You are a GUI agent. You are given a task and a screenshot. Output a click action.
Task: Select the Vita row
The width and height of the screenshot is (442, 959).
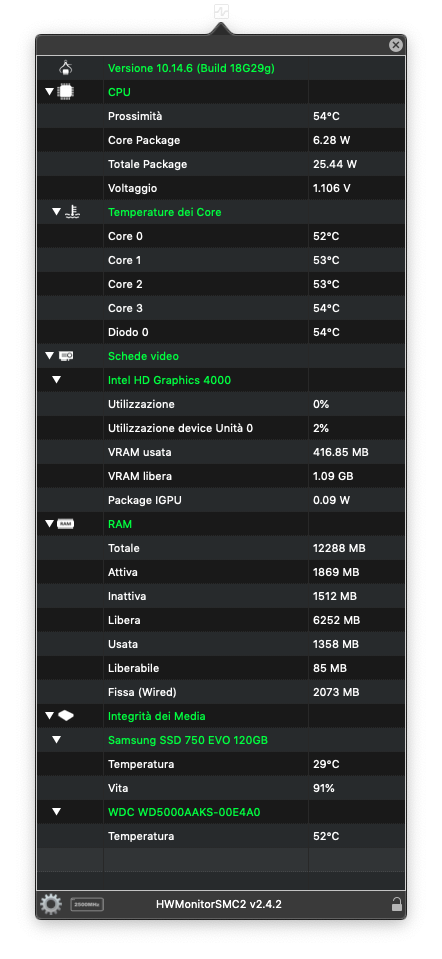point(221,788)
